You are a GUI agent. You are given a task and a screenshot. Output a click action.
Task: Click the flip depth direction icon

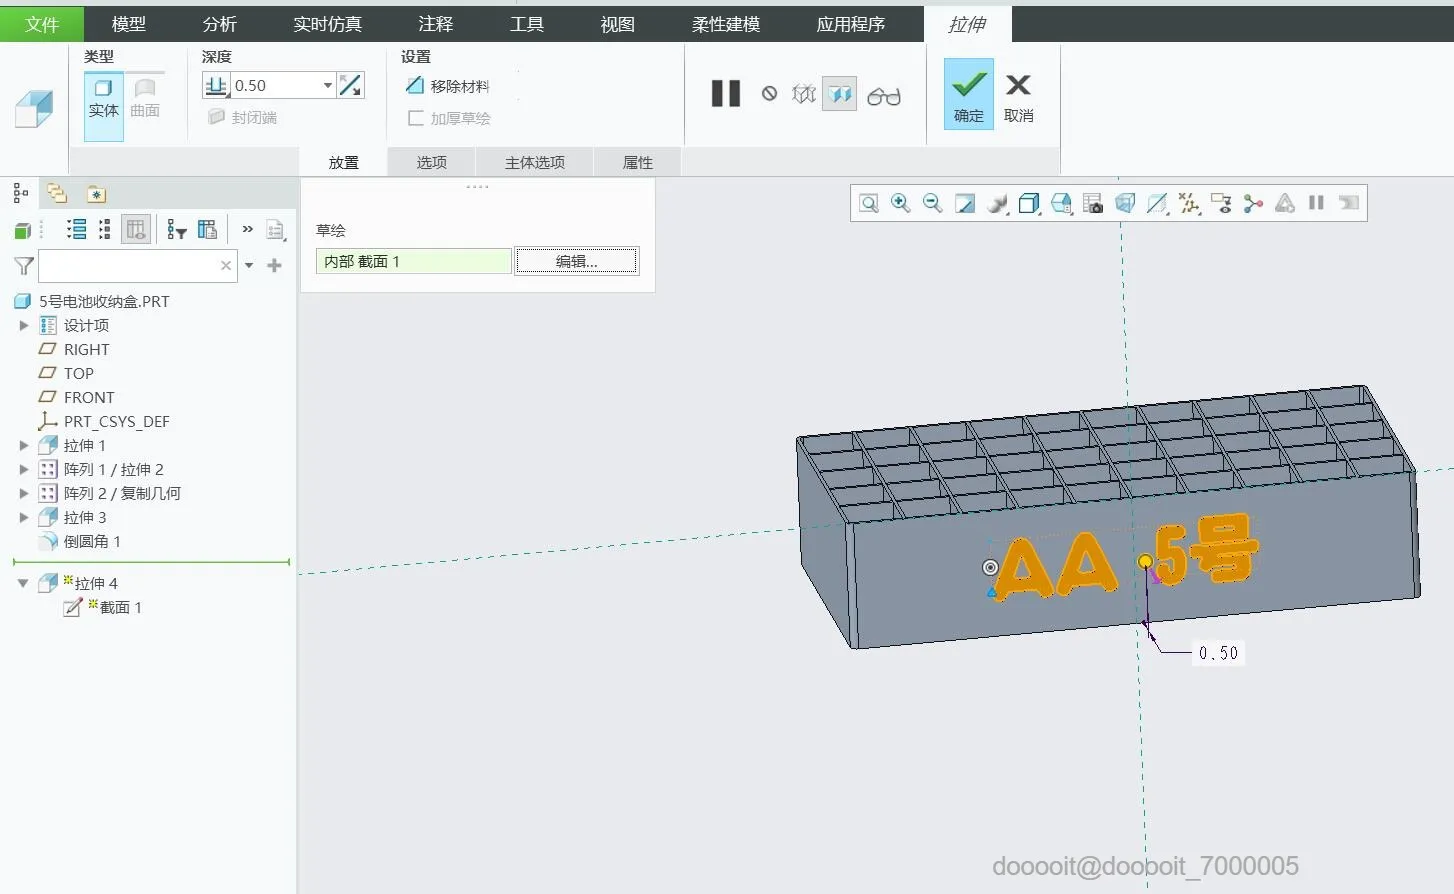click(350, 86)
